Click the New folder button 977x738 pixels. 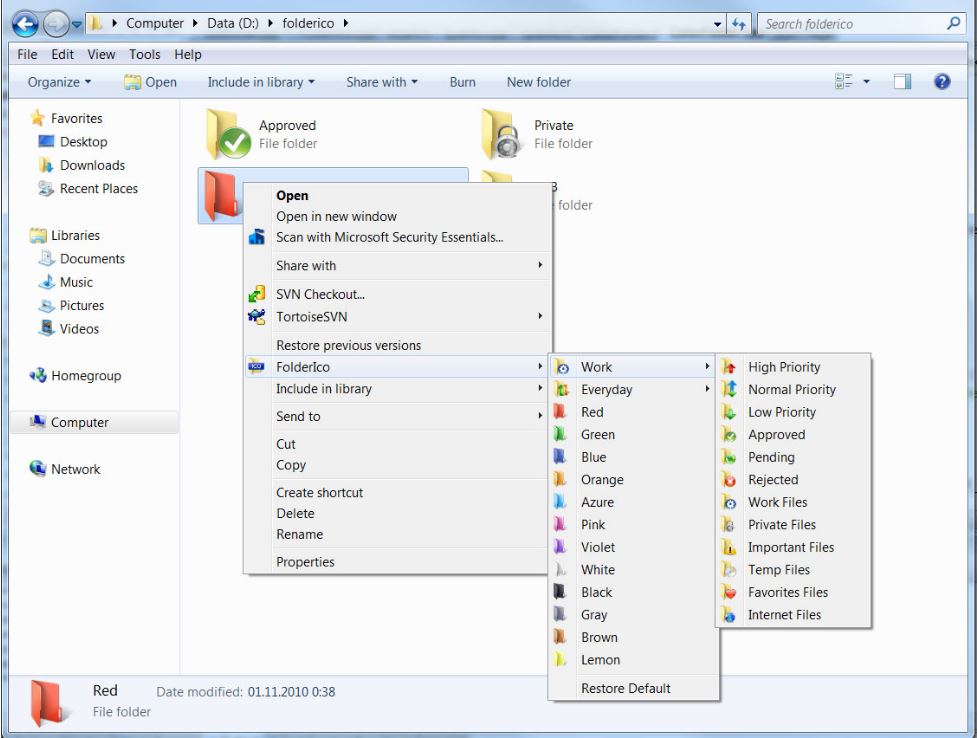point(538,82)
